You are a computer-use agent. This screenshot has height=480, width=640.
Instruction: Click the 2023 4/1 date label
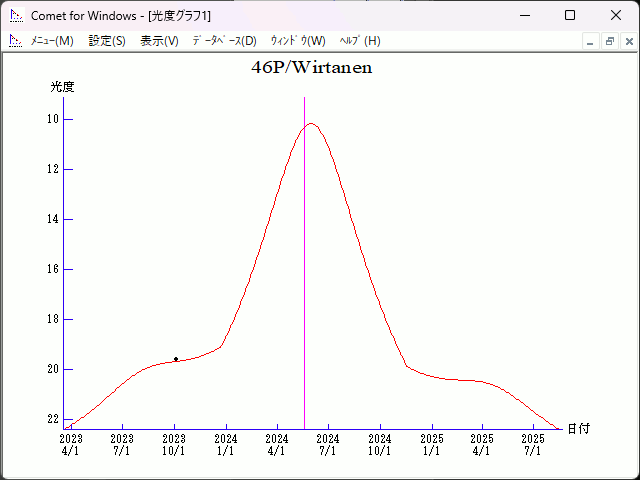(x=71, y=445)
